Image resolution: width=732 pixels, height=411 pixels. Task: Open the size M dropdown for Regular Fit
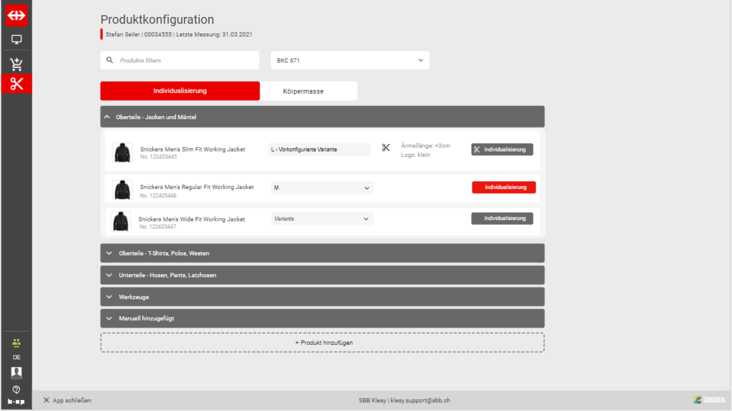321,188
